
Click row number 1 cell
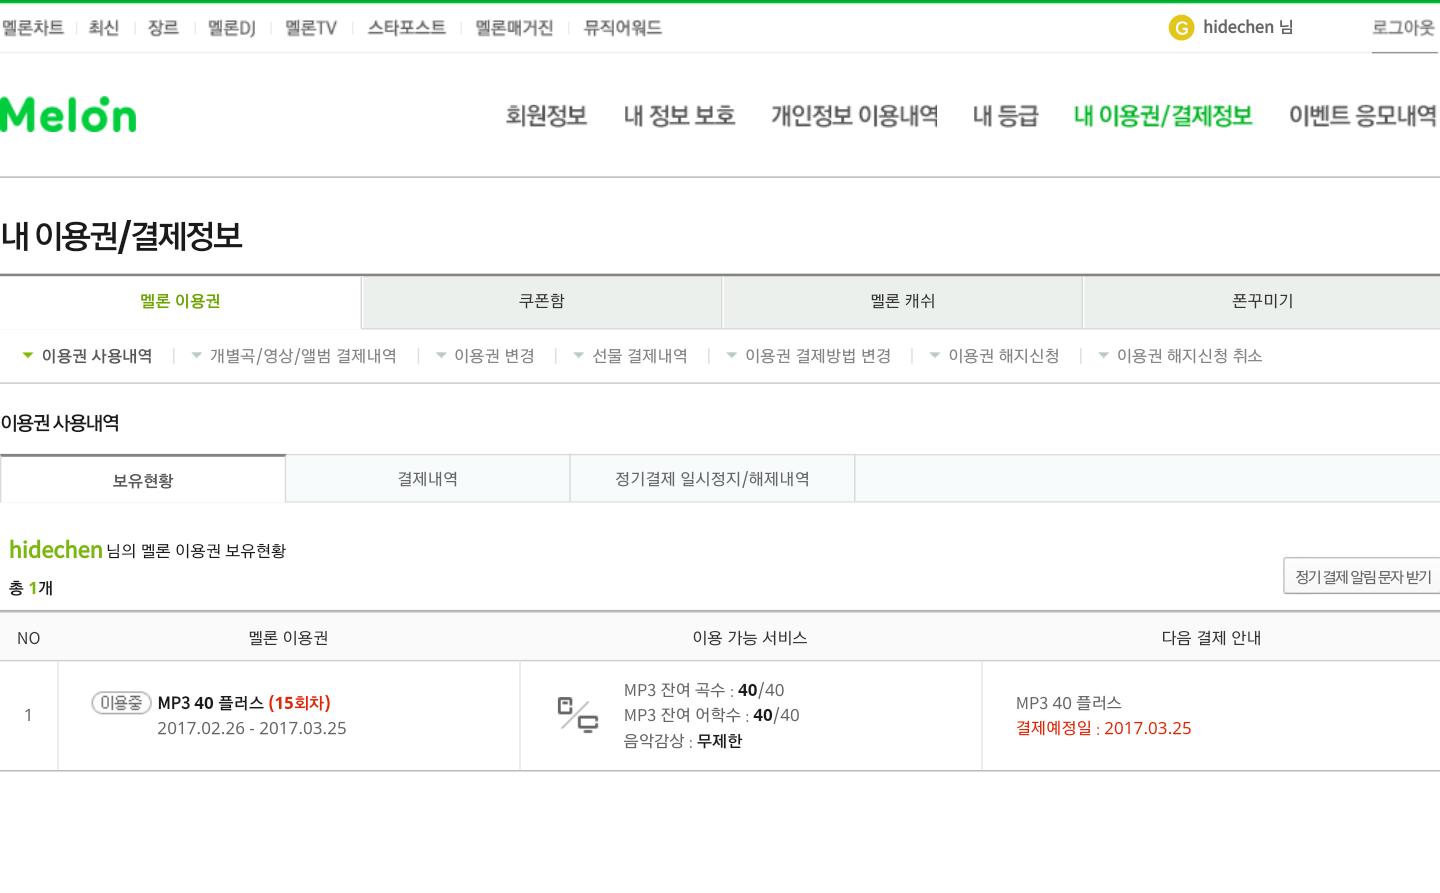28,716
